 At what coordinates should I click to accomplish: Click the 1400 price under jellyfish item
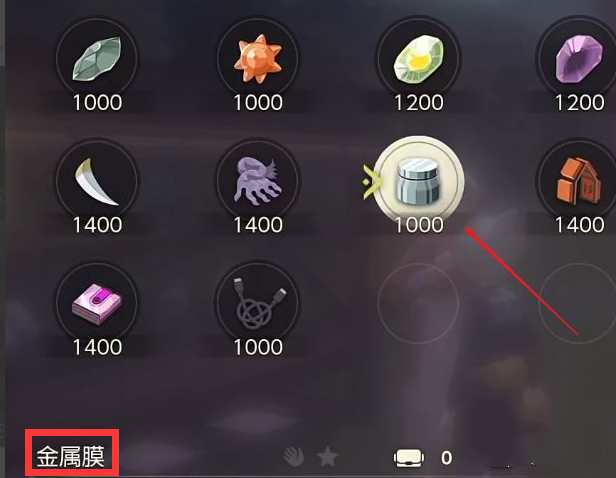click(258, 225)
